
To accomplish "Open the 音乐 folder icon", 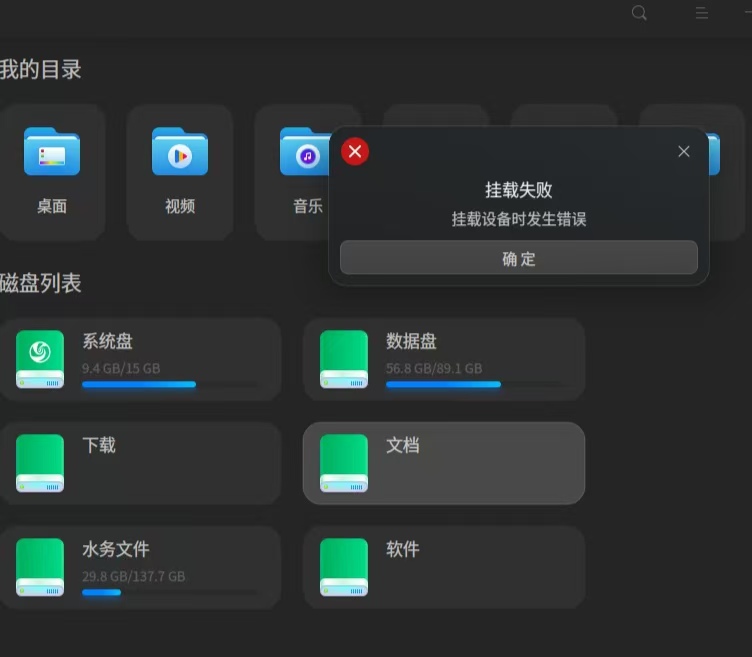I will tap(305, 152).
